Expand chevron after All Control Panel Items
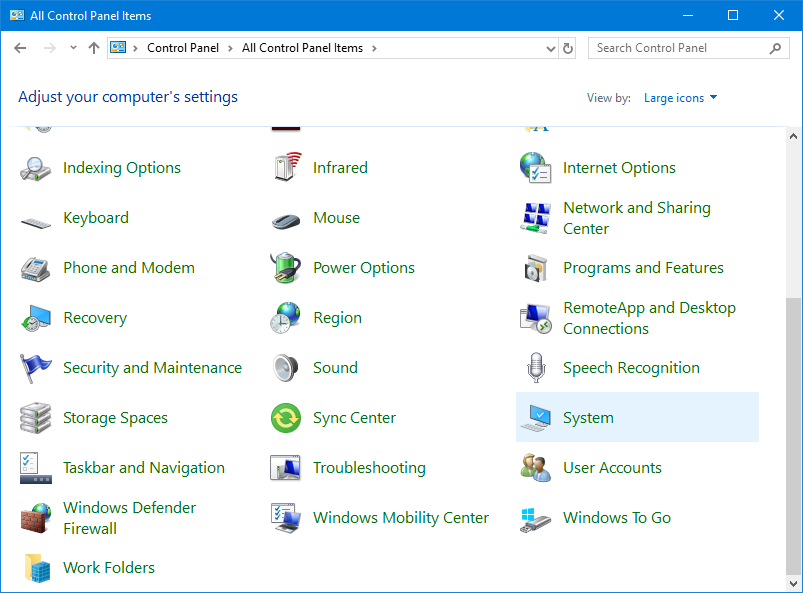The image size is (803, 593). click(374, 48)
